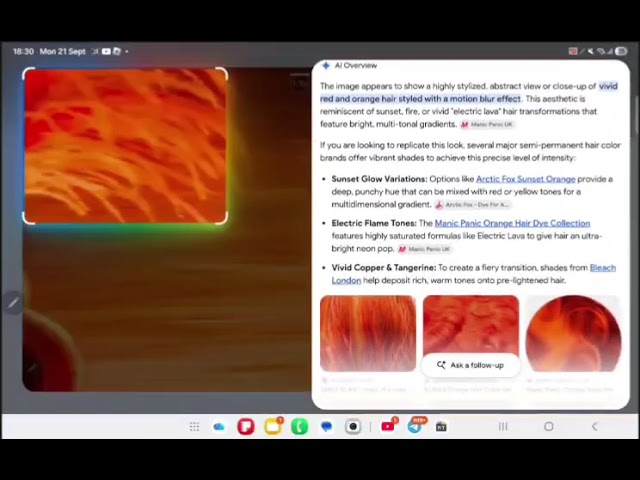Tap the selected orange image crop region

click(125, 146)
